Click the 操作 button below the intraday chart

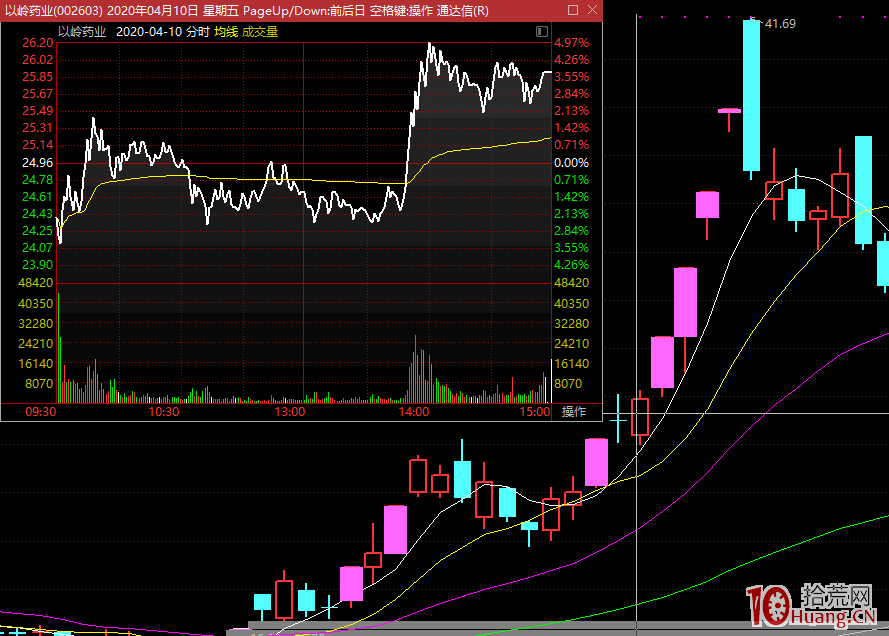(x=574, y=412)
